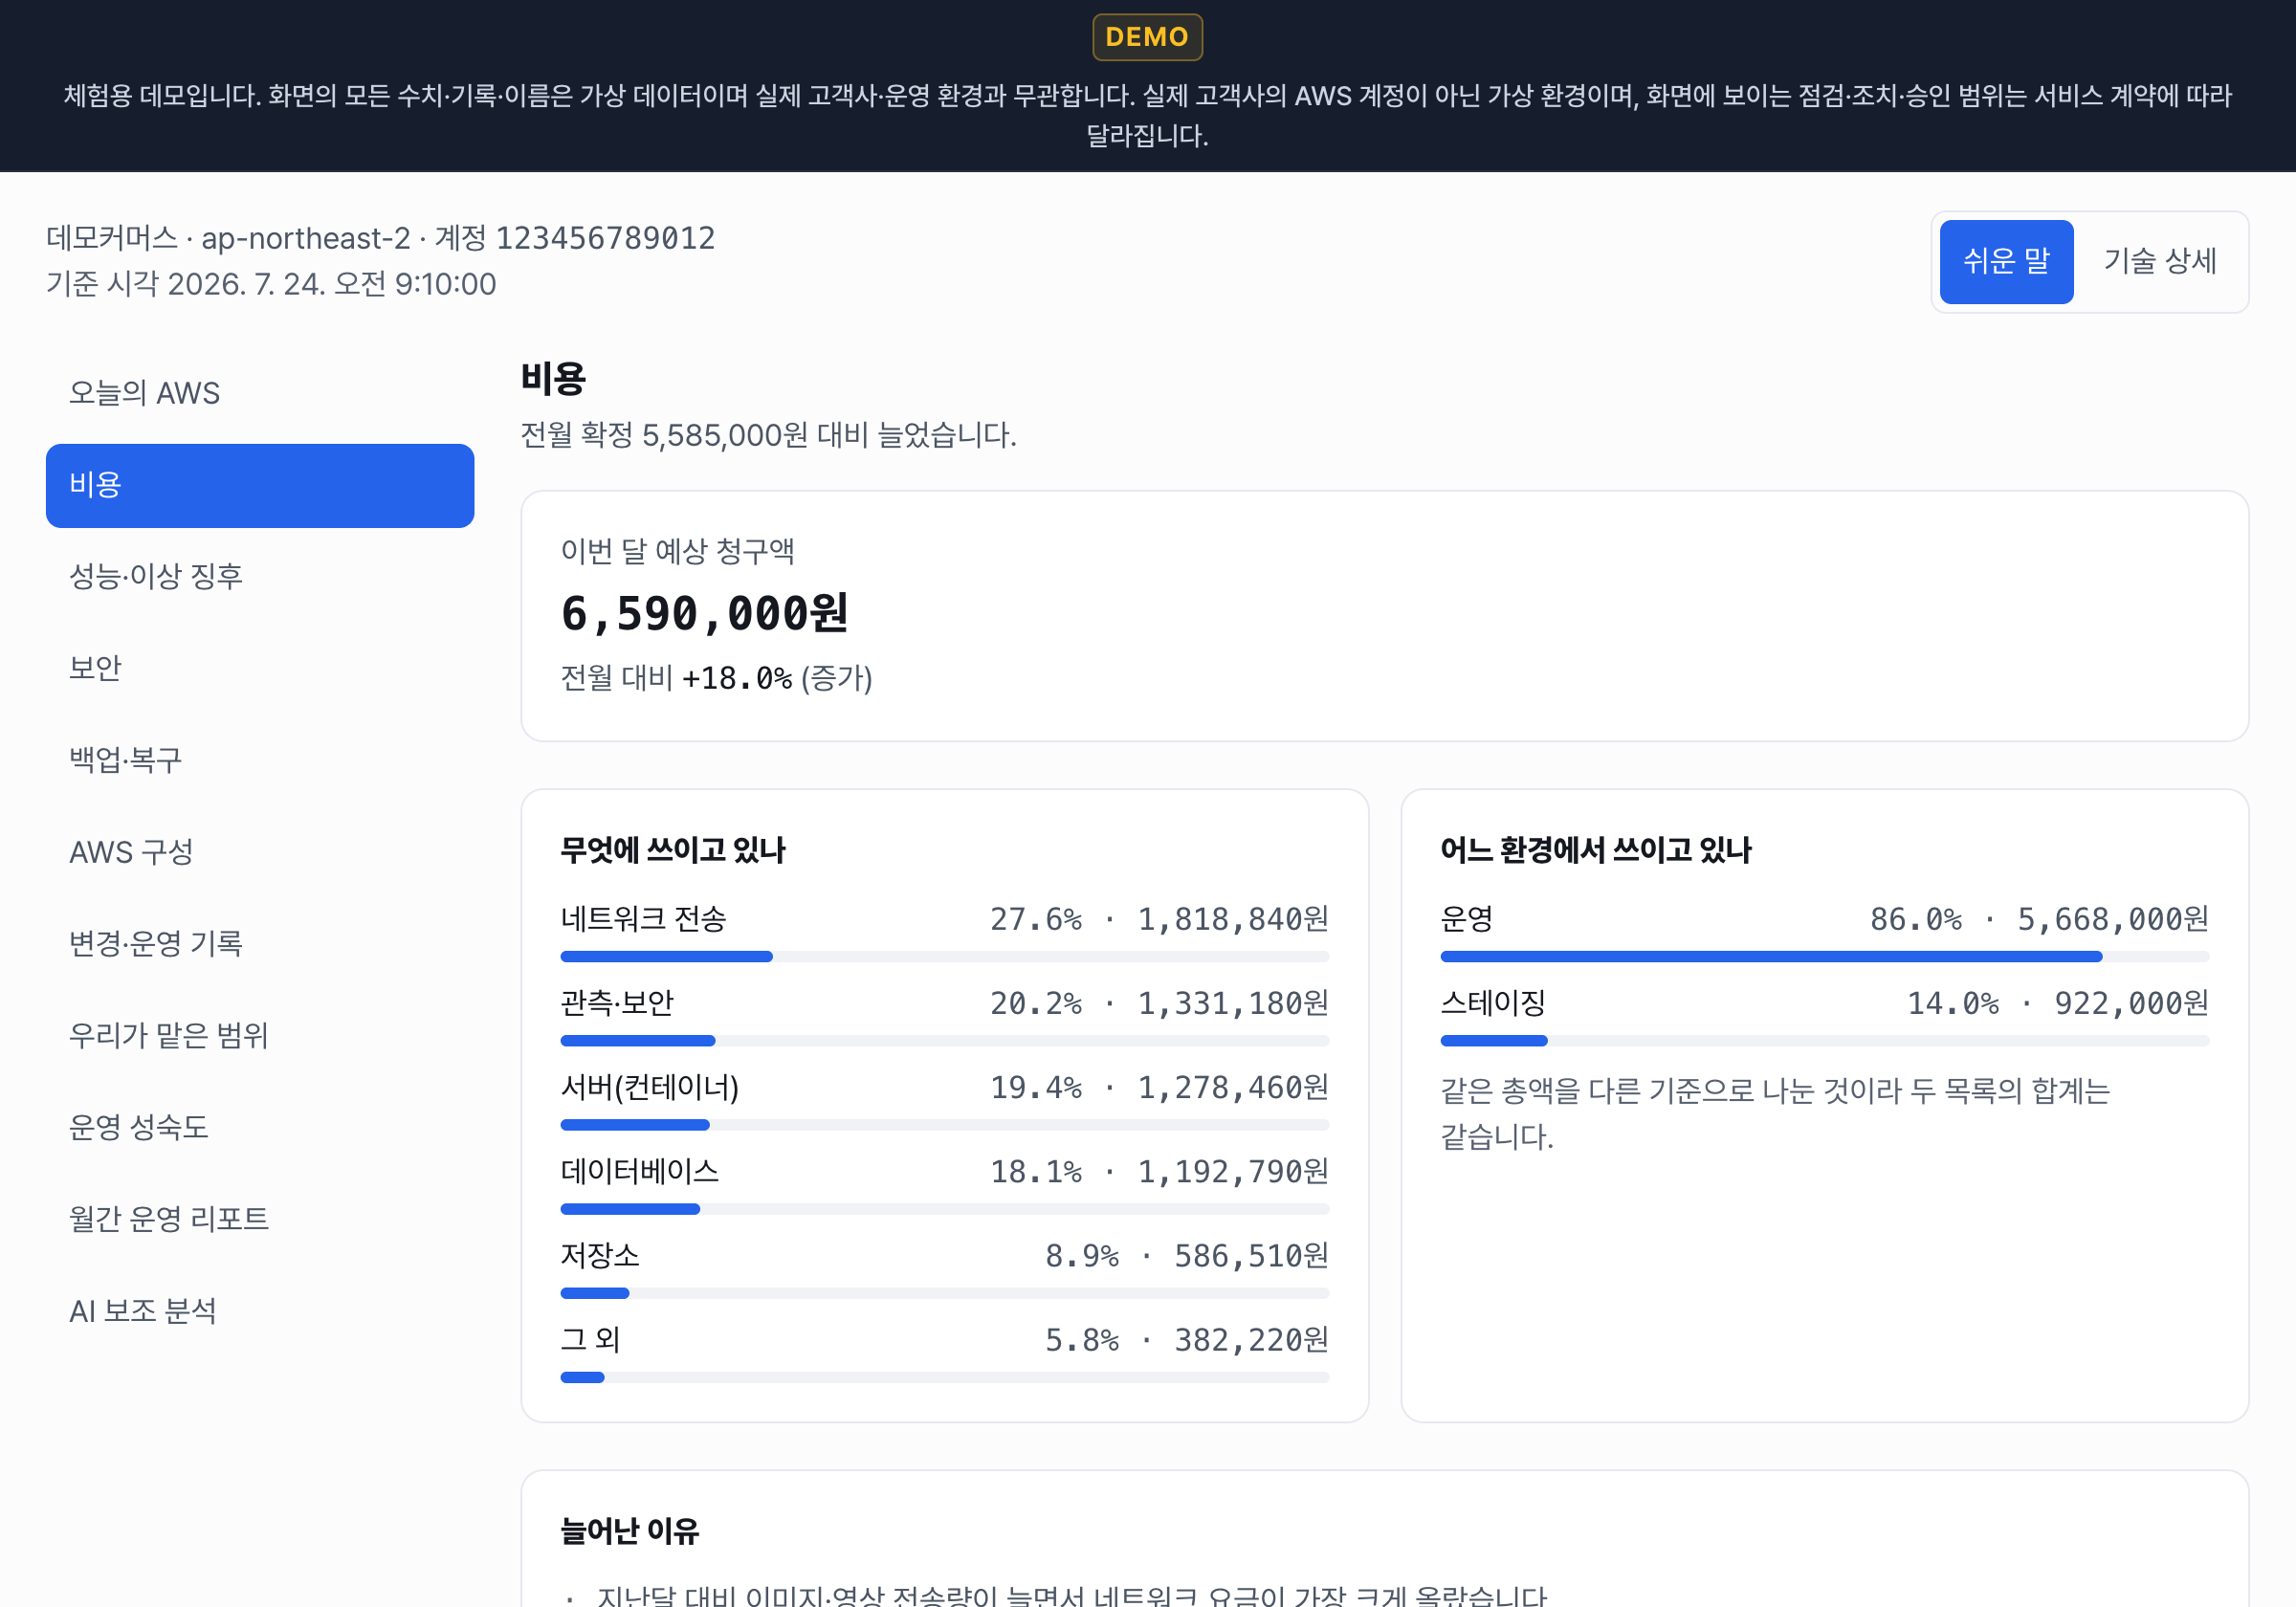
Task: Click the 네트워크 전송 progress bar
Action: [944, 957]
